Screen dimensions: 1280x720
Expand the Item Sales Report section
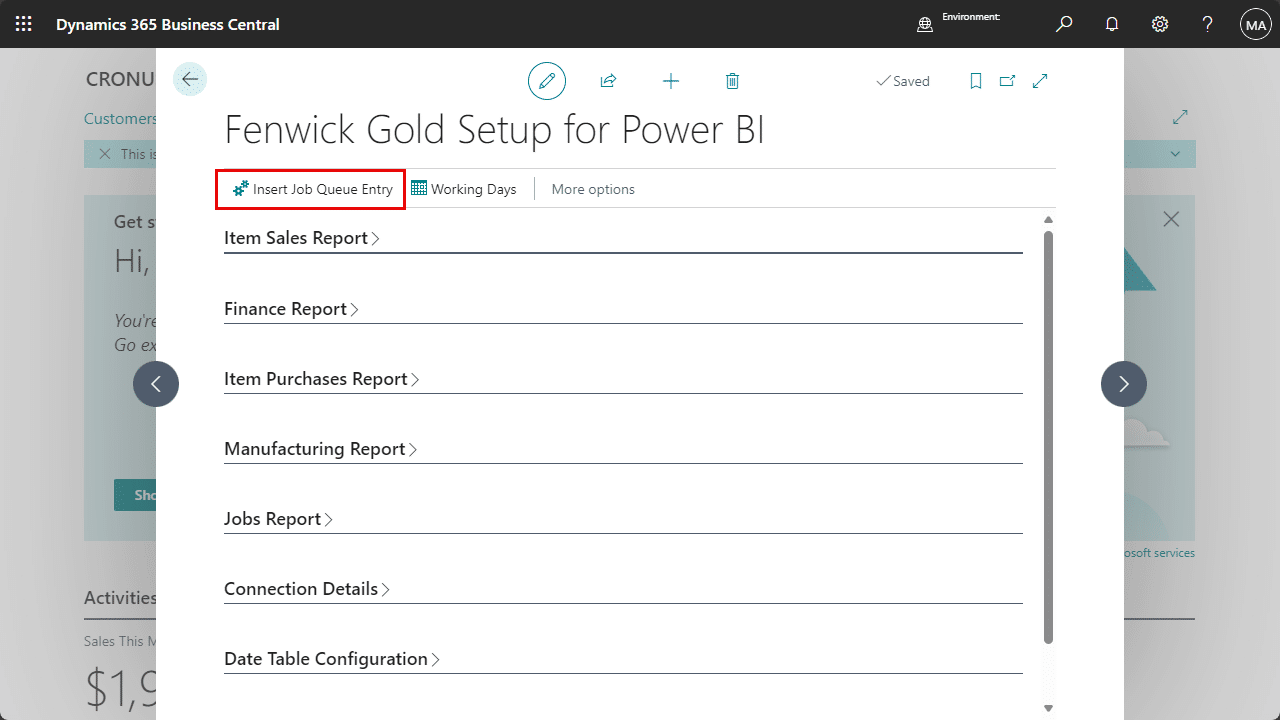tap(302, 238)
